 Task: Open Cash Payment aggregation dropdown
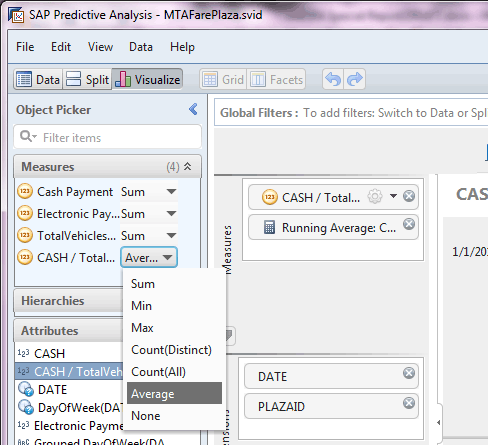pyautogui.click(x=149, y=192)
